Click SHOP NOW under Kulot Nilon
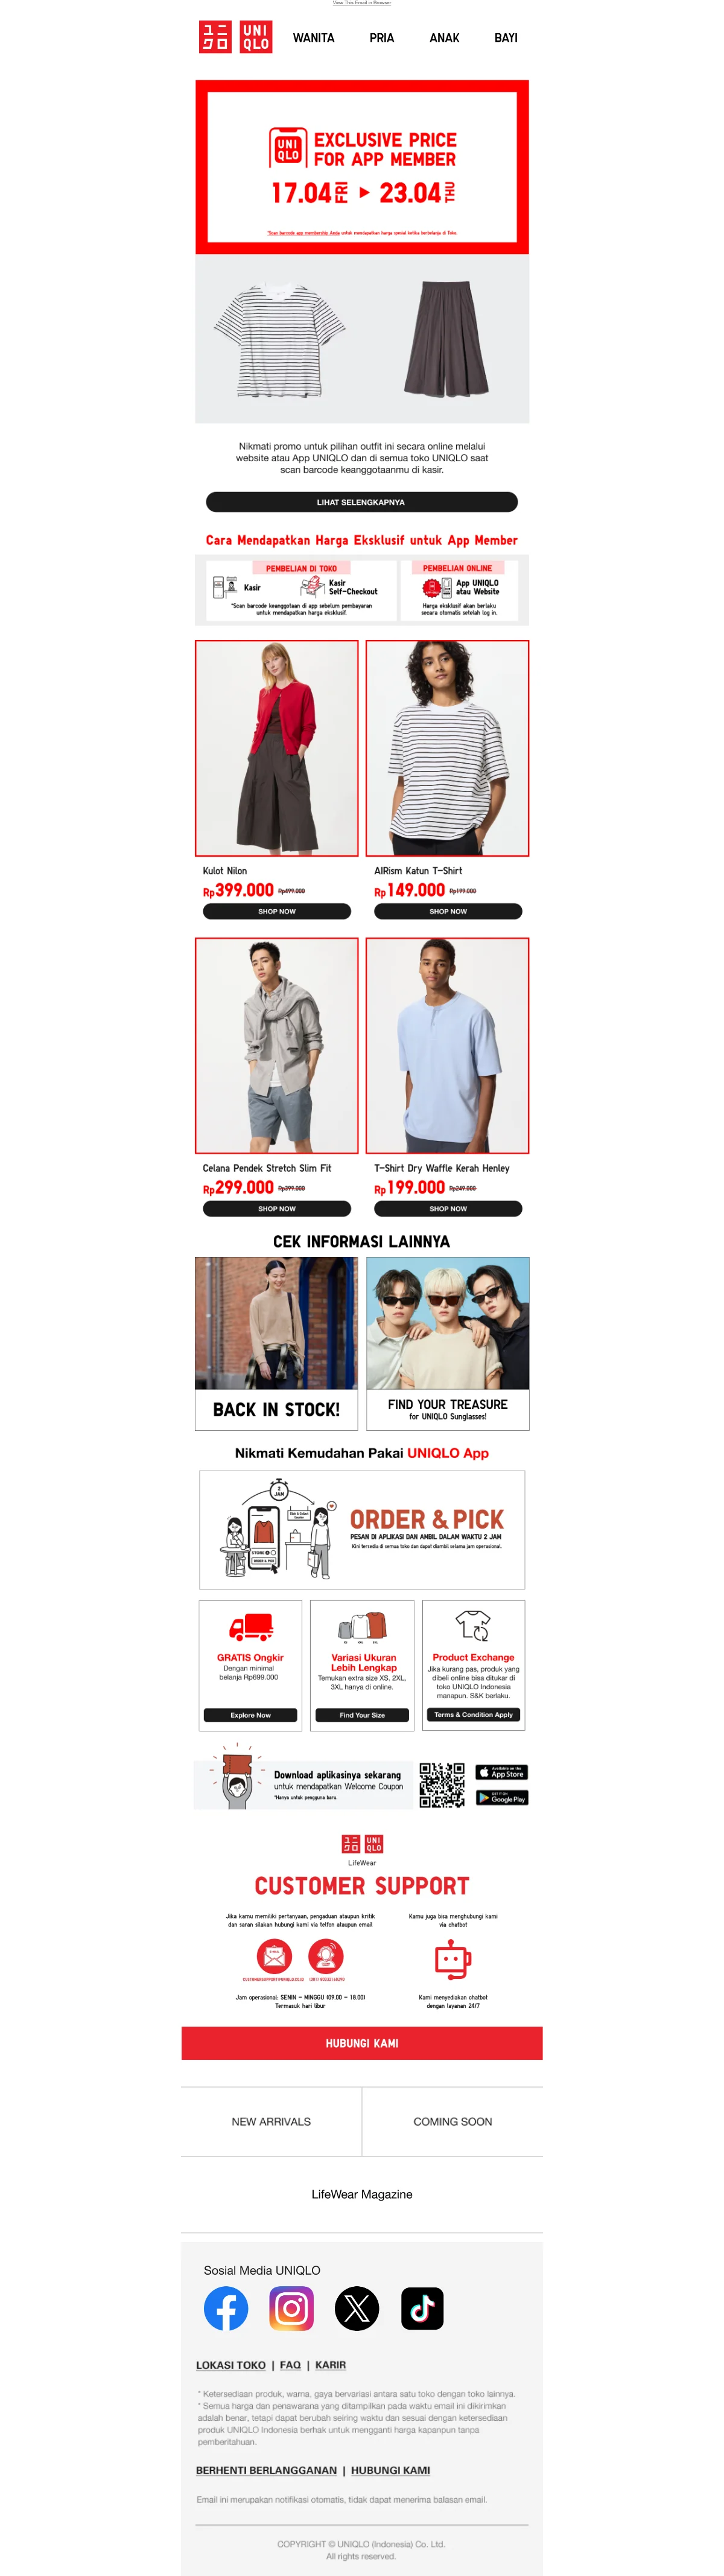 coord(277,911)
